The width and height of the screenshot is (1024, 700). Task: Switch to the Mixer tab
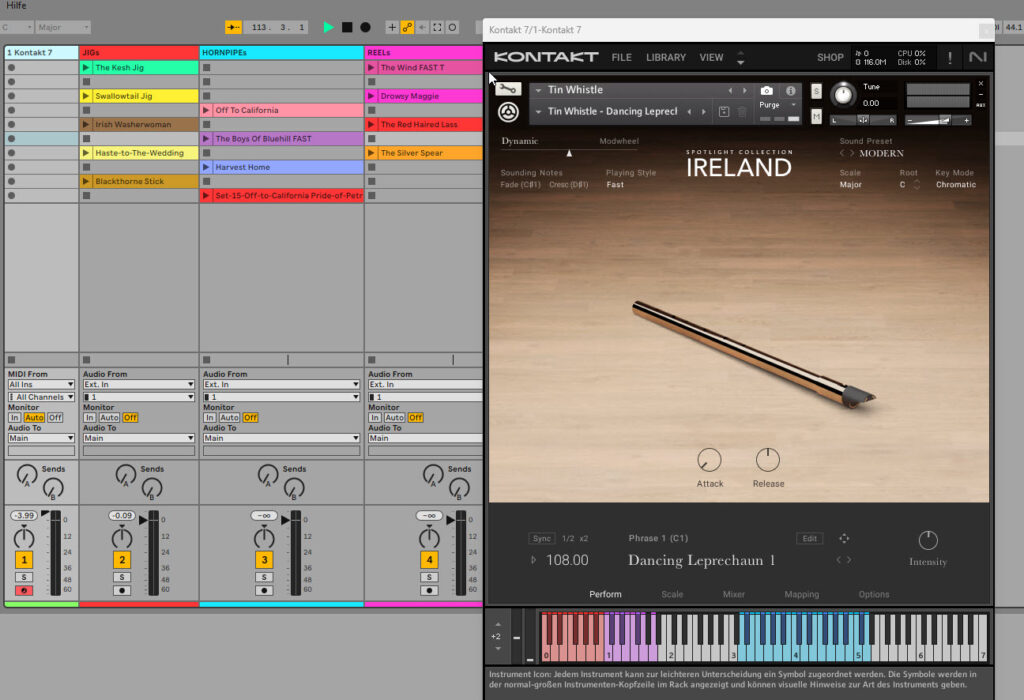[x=733, y=594]
